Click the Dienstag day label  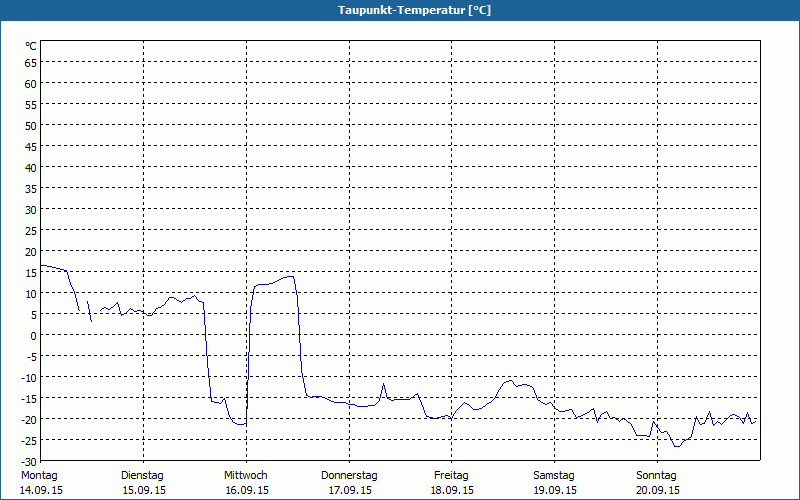tap(142, 476)
